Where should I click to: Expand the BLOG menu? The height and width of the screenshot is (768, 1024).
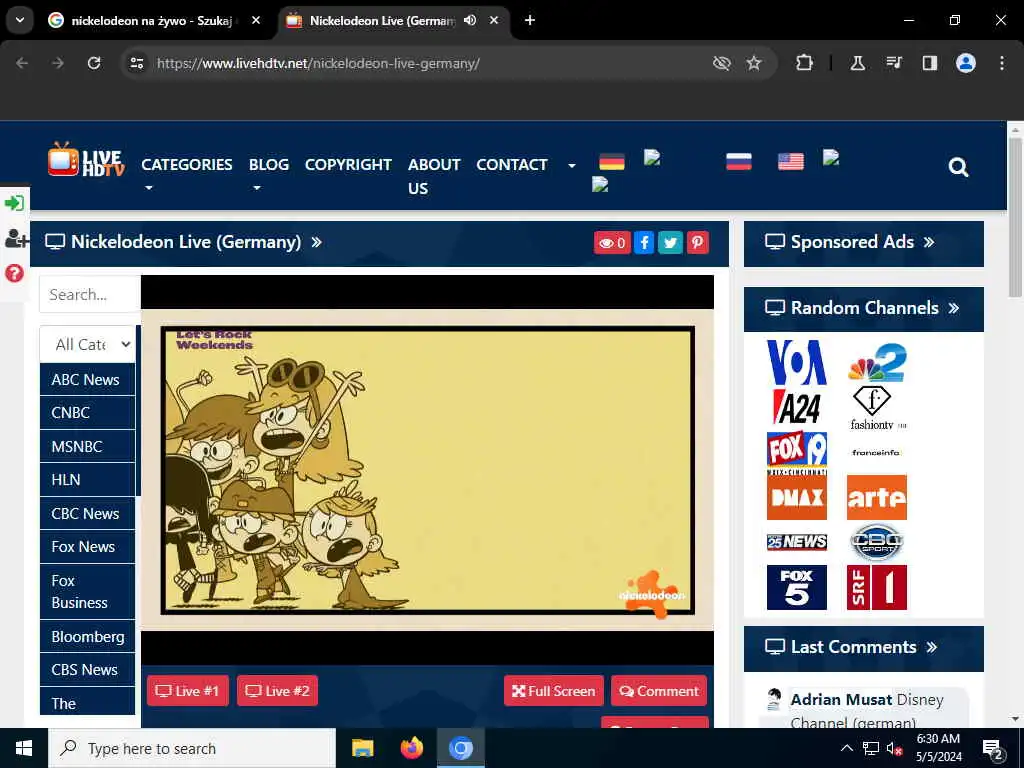[x=268, y=174]
